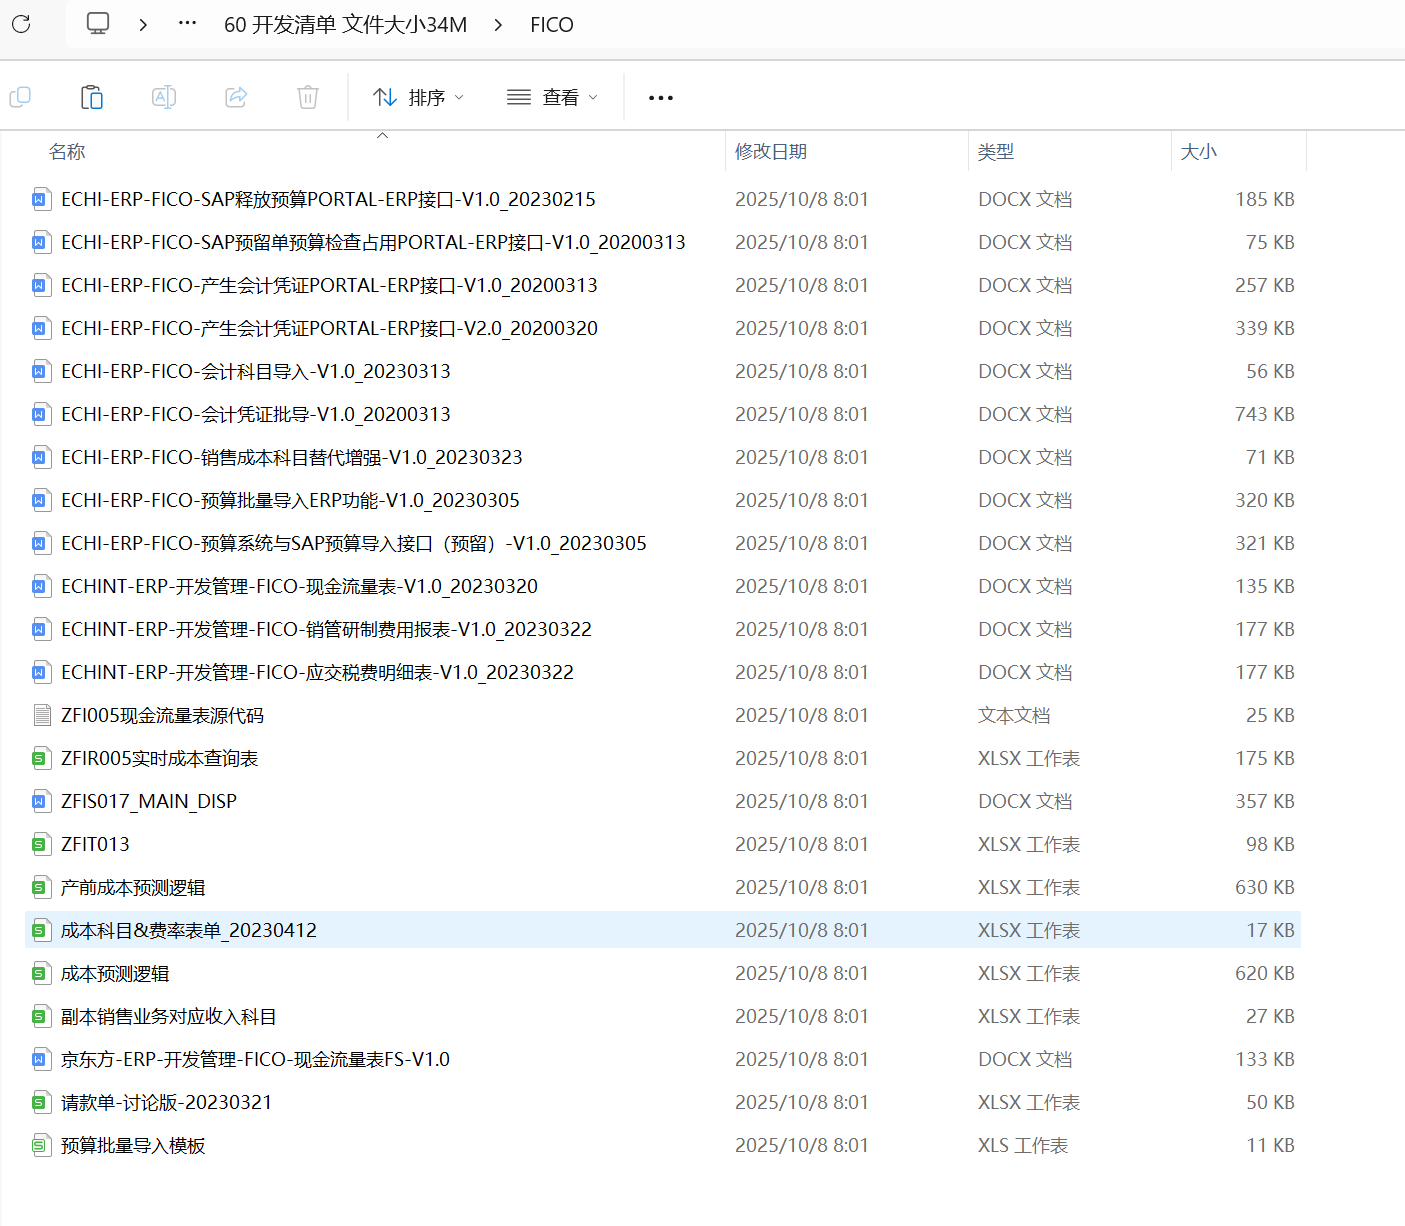Screen dimensions: 1405x1226
Task: Expand the breadcrumb chevron before FICO
Action: click(x=498, y=25)
